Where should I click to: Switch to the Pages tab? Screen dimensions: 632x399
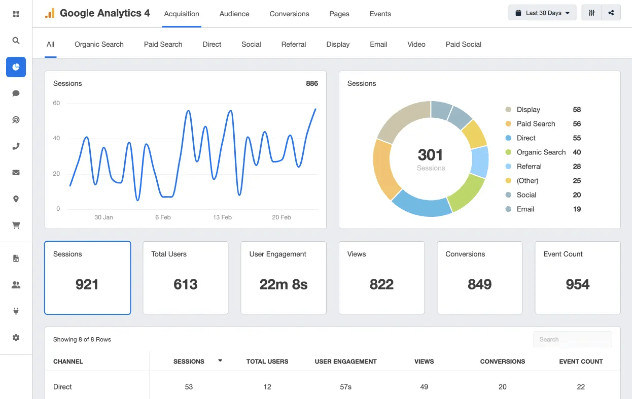point(339,14)
